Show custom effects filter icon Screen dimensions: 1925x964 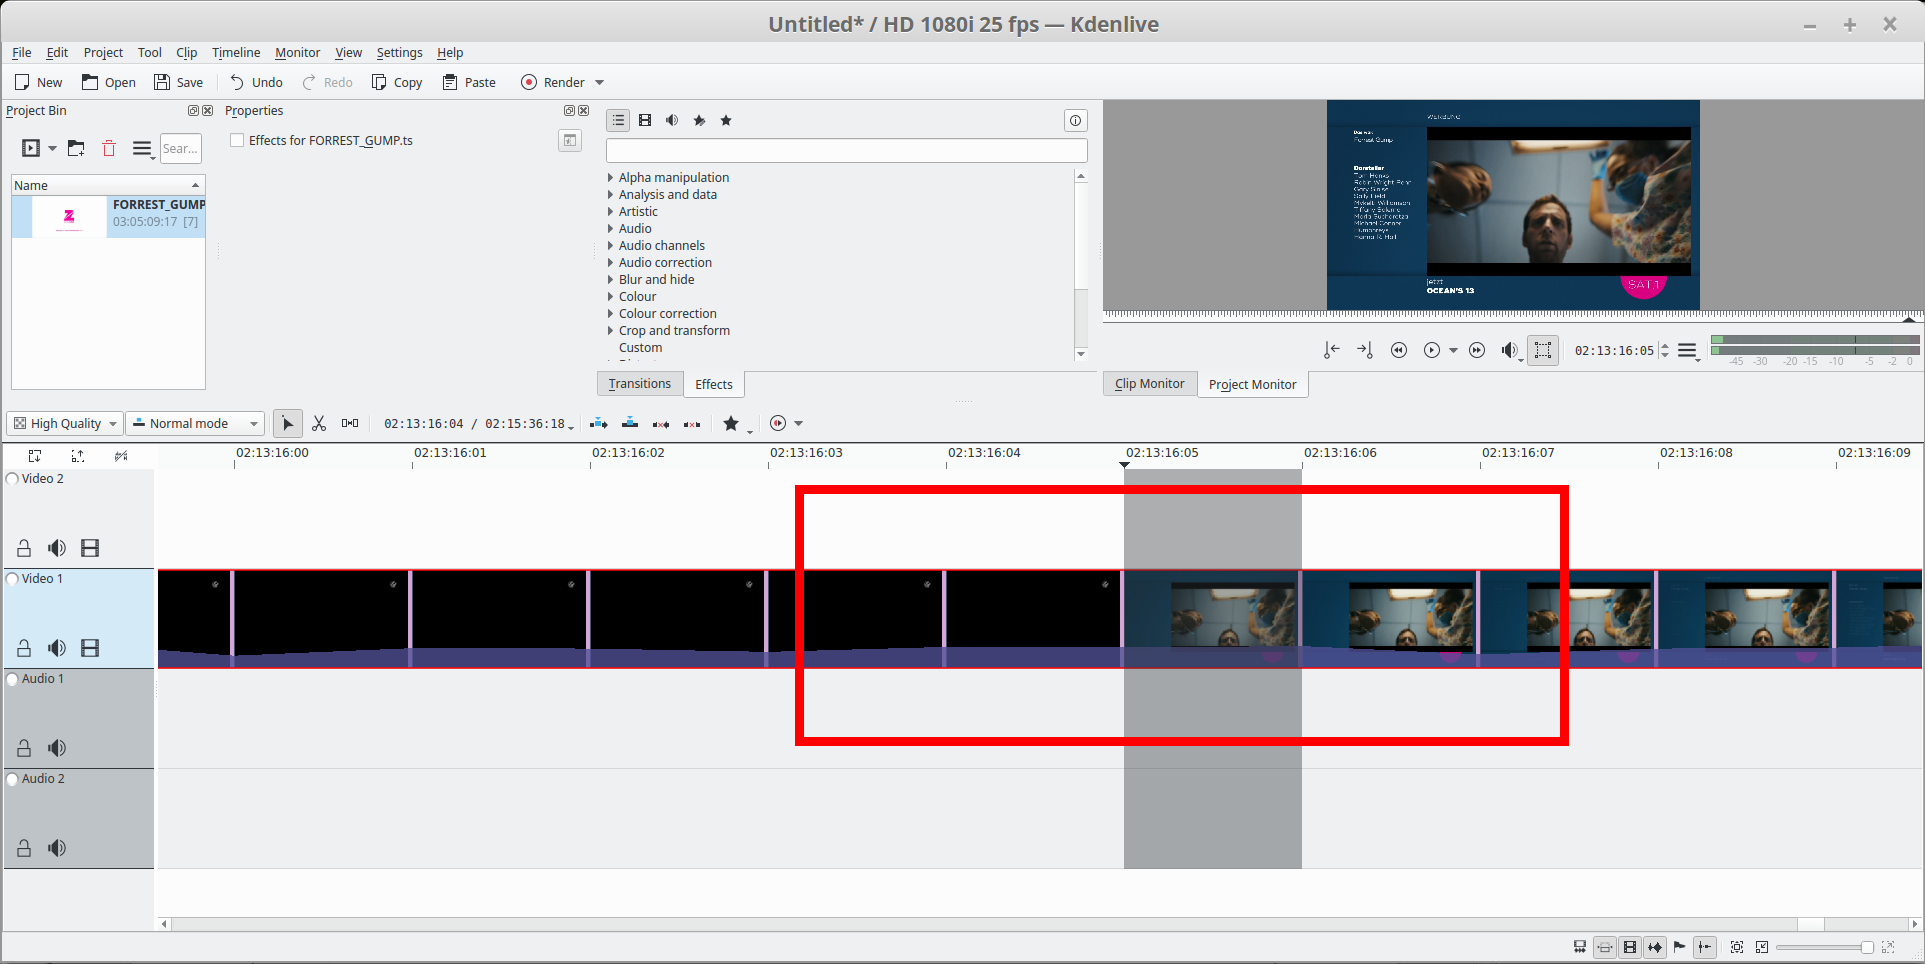click(x=699, y=120)
